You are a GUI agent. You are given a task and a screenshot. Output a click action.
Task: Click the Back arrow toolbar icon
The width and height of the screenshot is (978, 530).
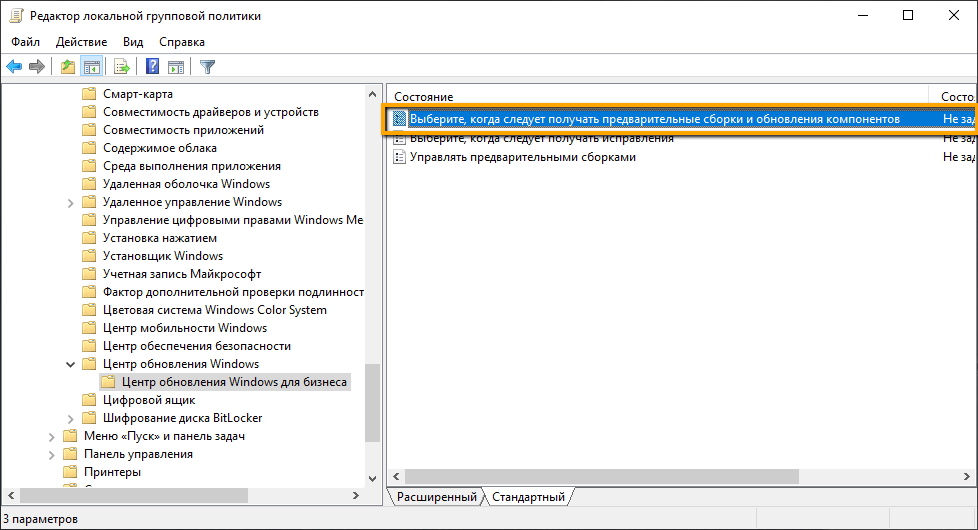[14, 67]
